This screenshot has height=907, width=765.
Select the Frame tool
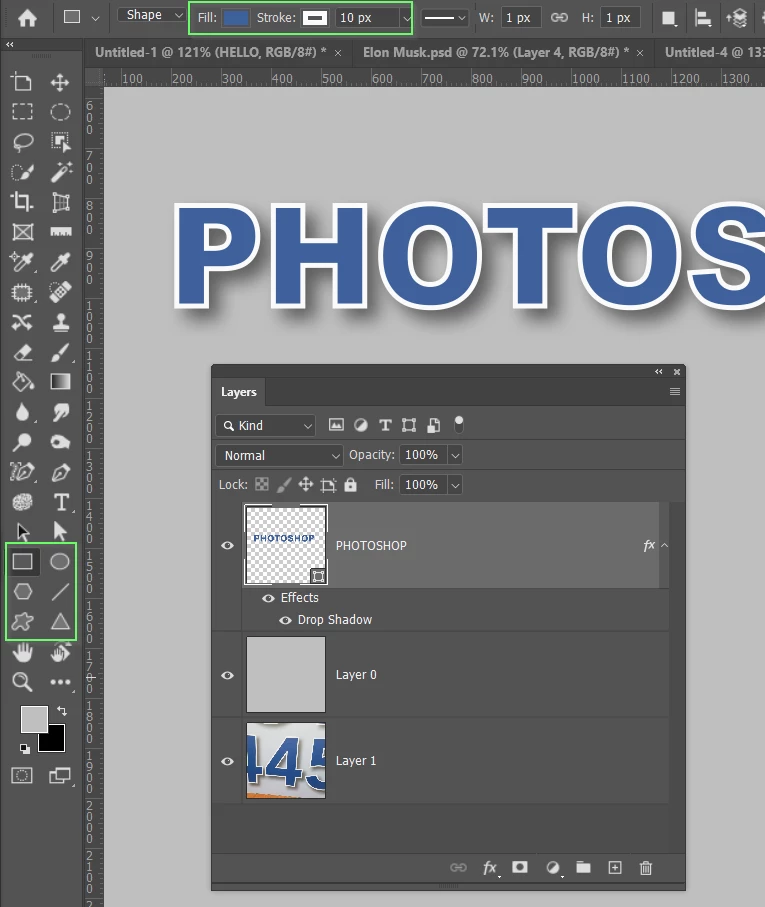pyautogui.click(x=22, y=232)
